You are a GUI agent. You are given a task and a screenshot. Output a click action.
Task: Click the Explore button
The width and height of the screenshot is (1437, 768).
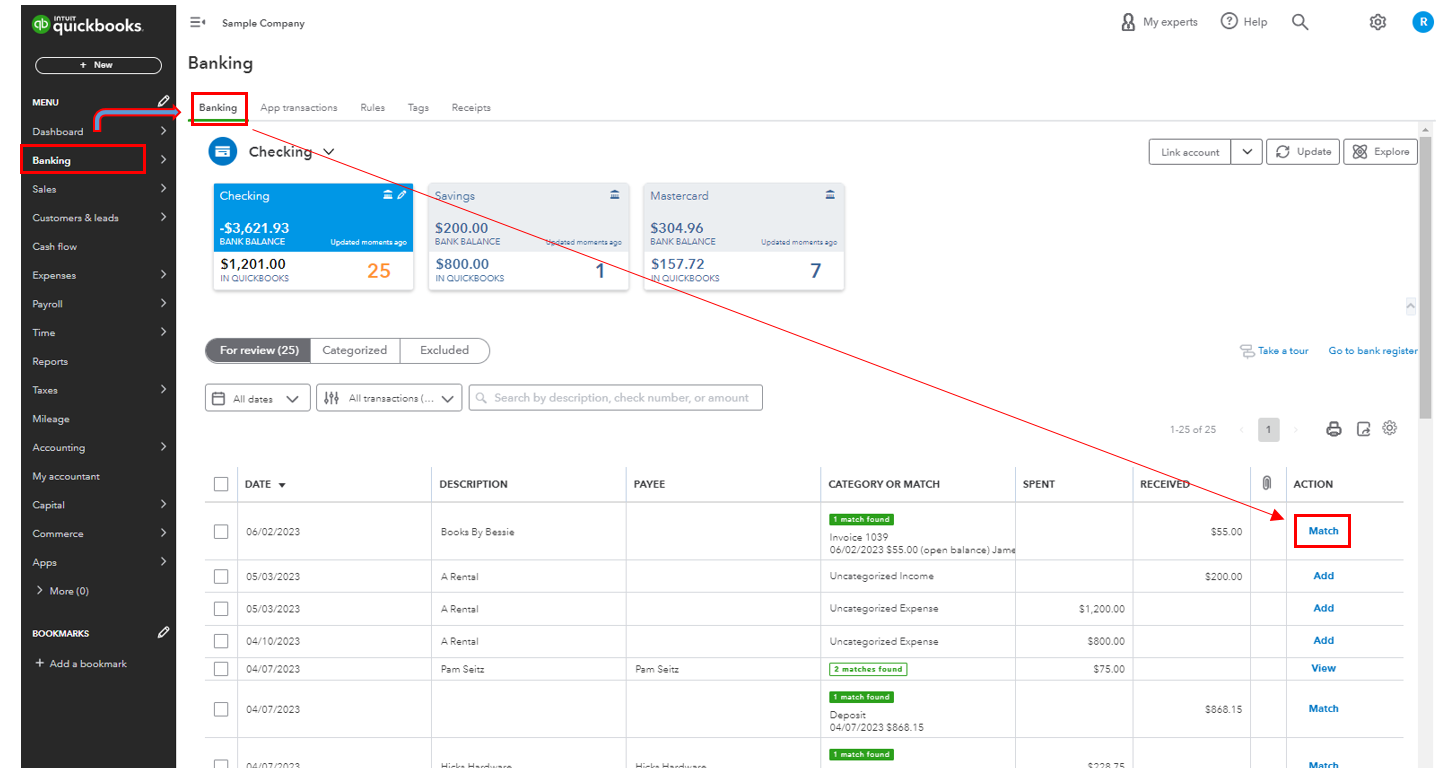[1381, 152]
